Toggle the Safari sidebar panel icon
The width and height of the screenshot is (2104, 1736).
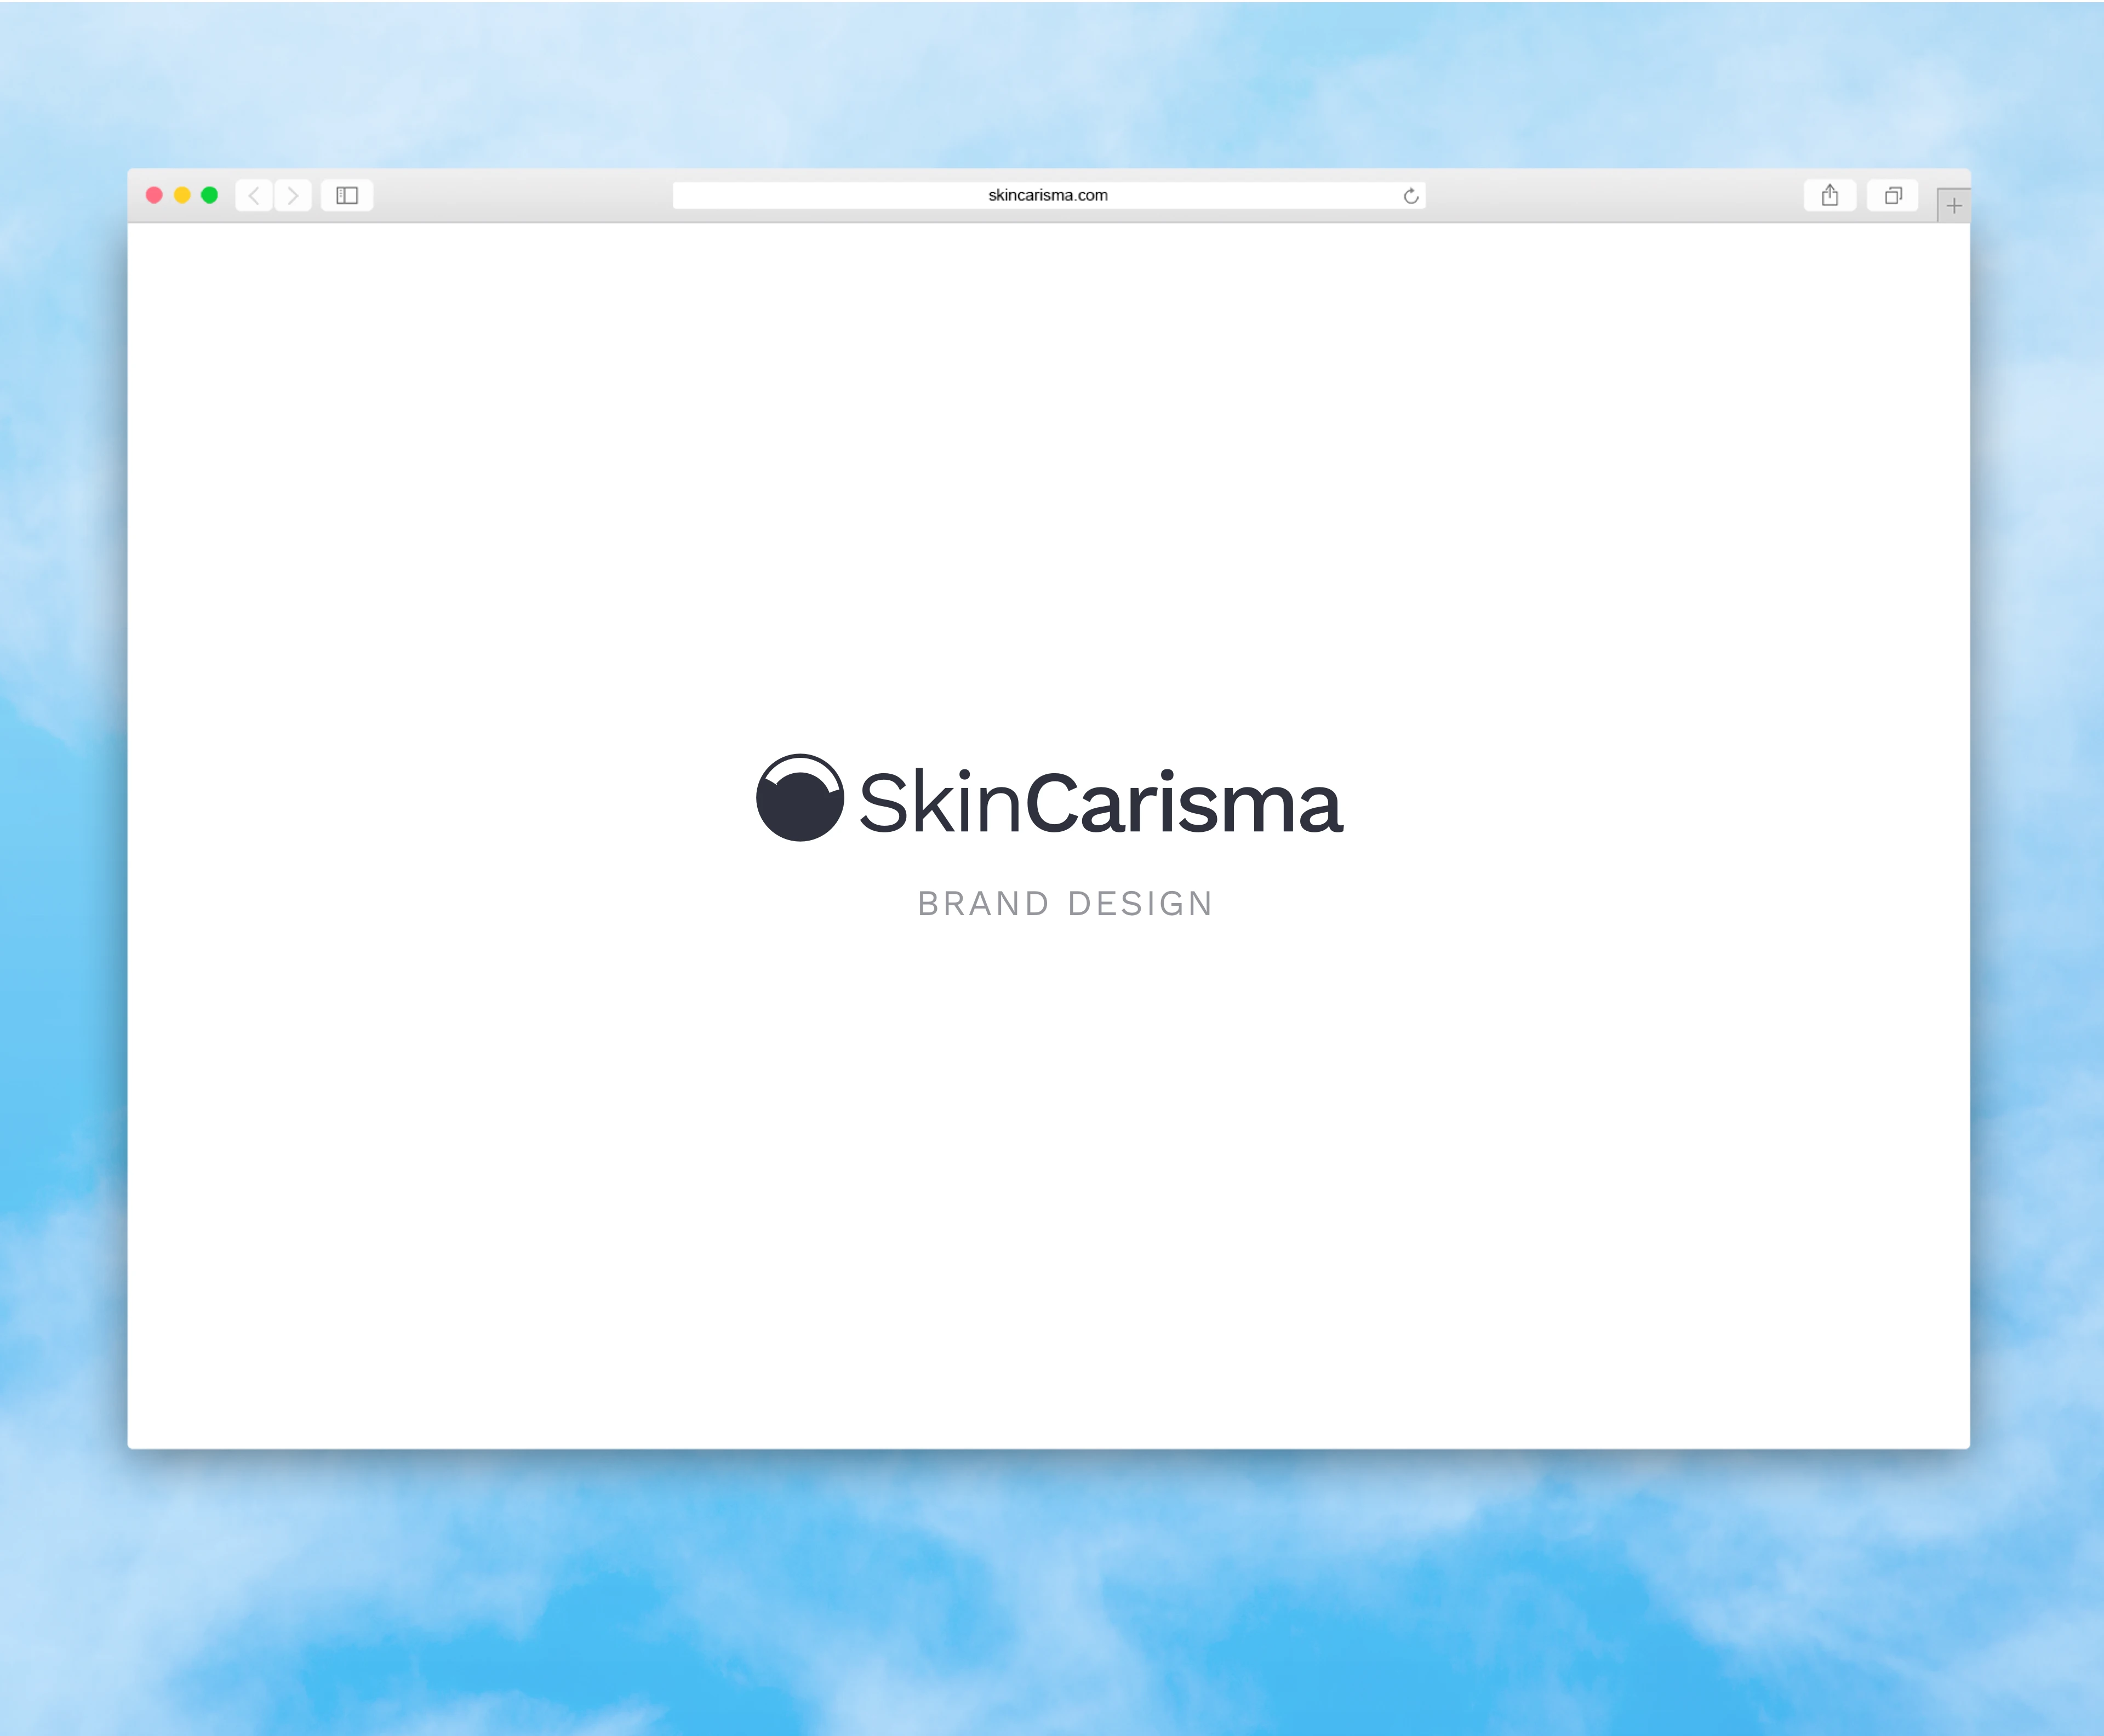347,196
